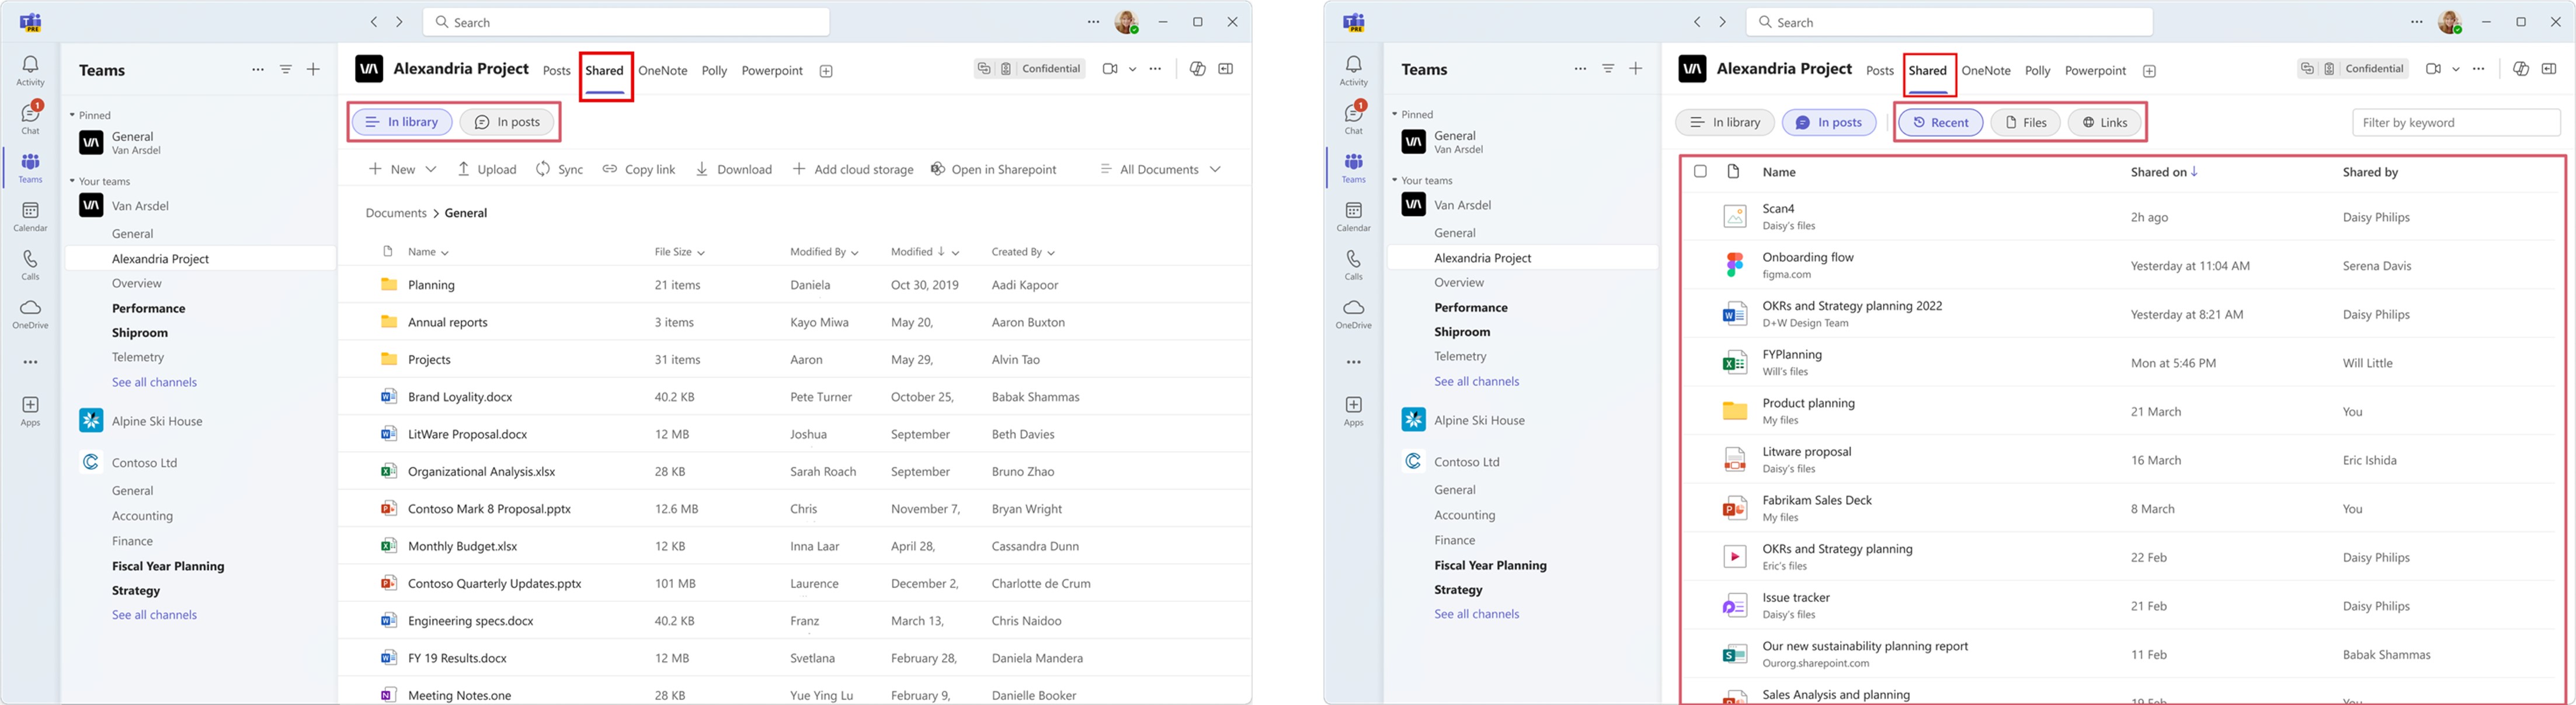
Task: Go forward using arrow in right window title bar
Action: pyautogui.click(x=1722, y=22)
